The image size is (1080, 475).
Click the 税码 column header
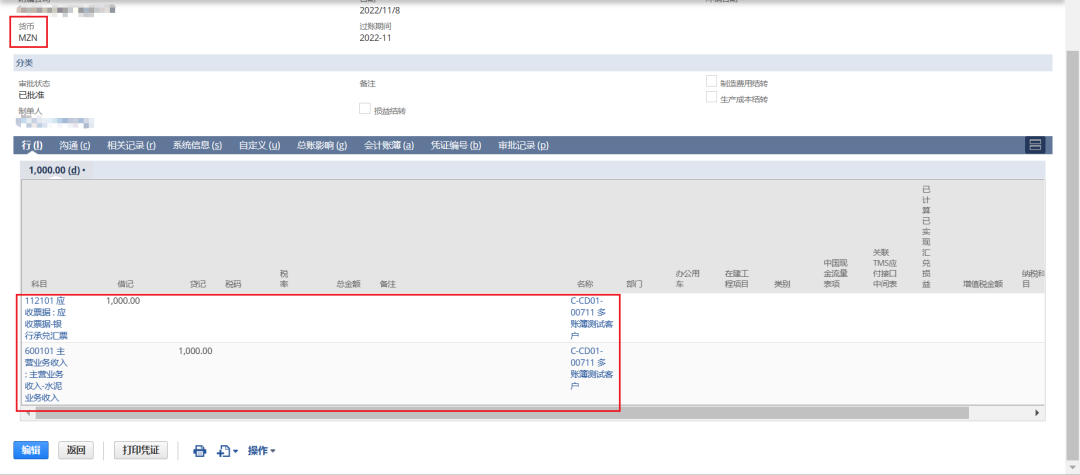[233, 284]
